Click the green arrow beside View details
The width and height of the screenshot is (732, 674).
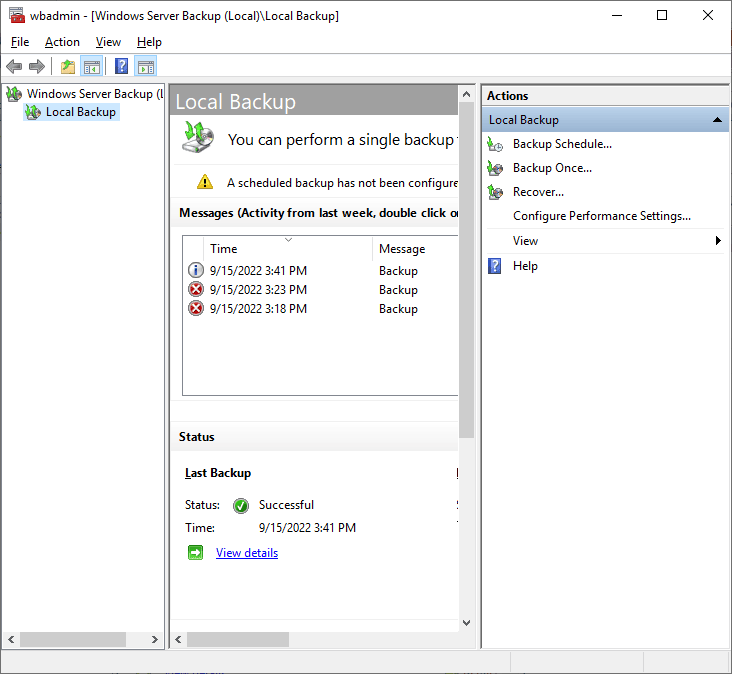196,553
